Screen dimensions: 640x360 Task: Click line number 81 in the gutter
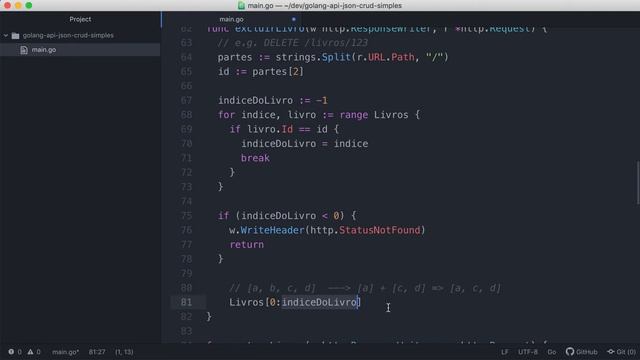click(186, 302)
